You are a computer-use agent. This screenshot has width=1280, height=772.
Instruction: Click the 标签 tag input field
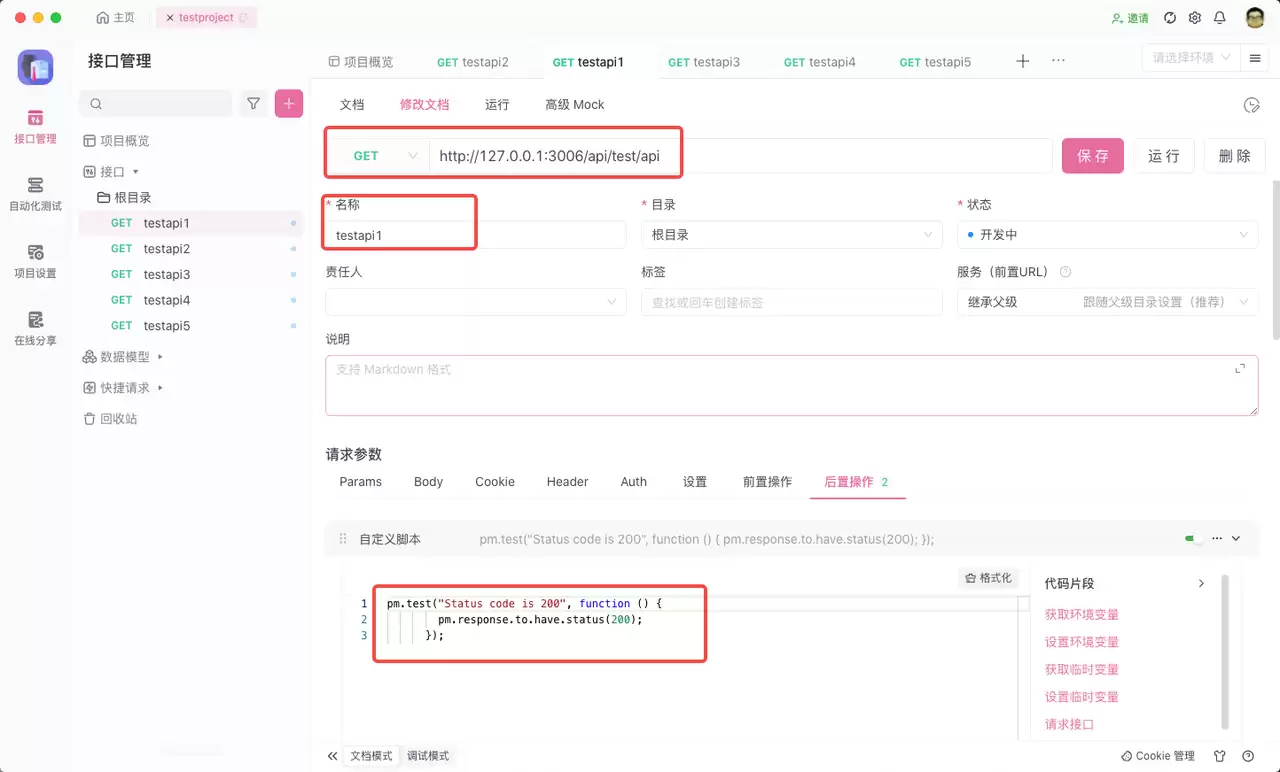[791, 302]
